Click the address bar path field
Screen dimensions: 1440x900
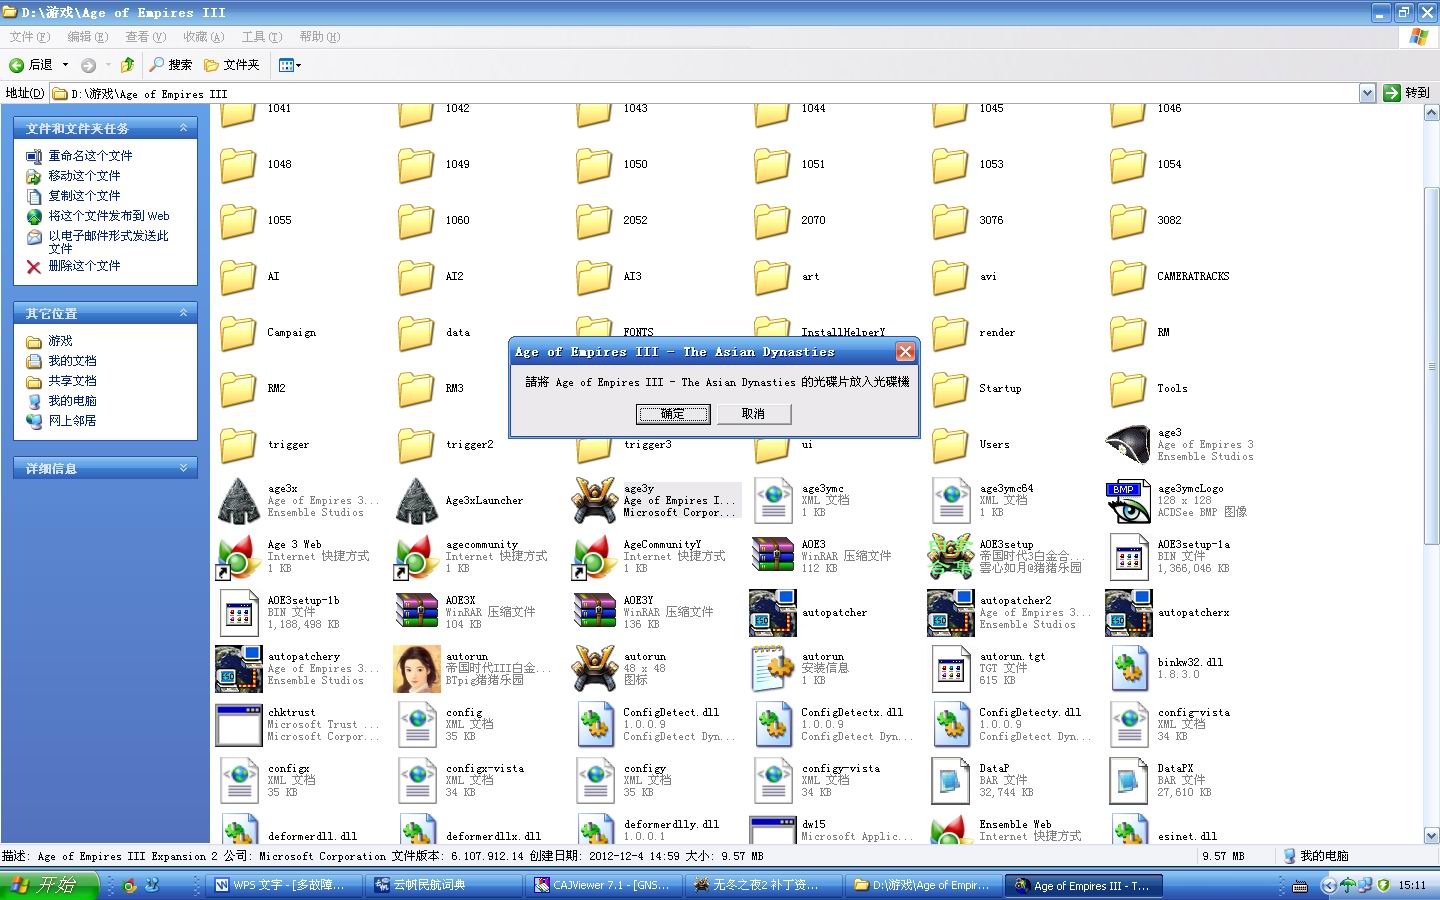click(x=704, y=93)
